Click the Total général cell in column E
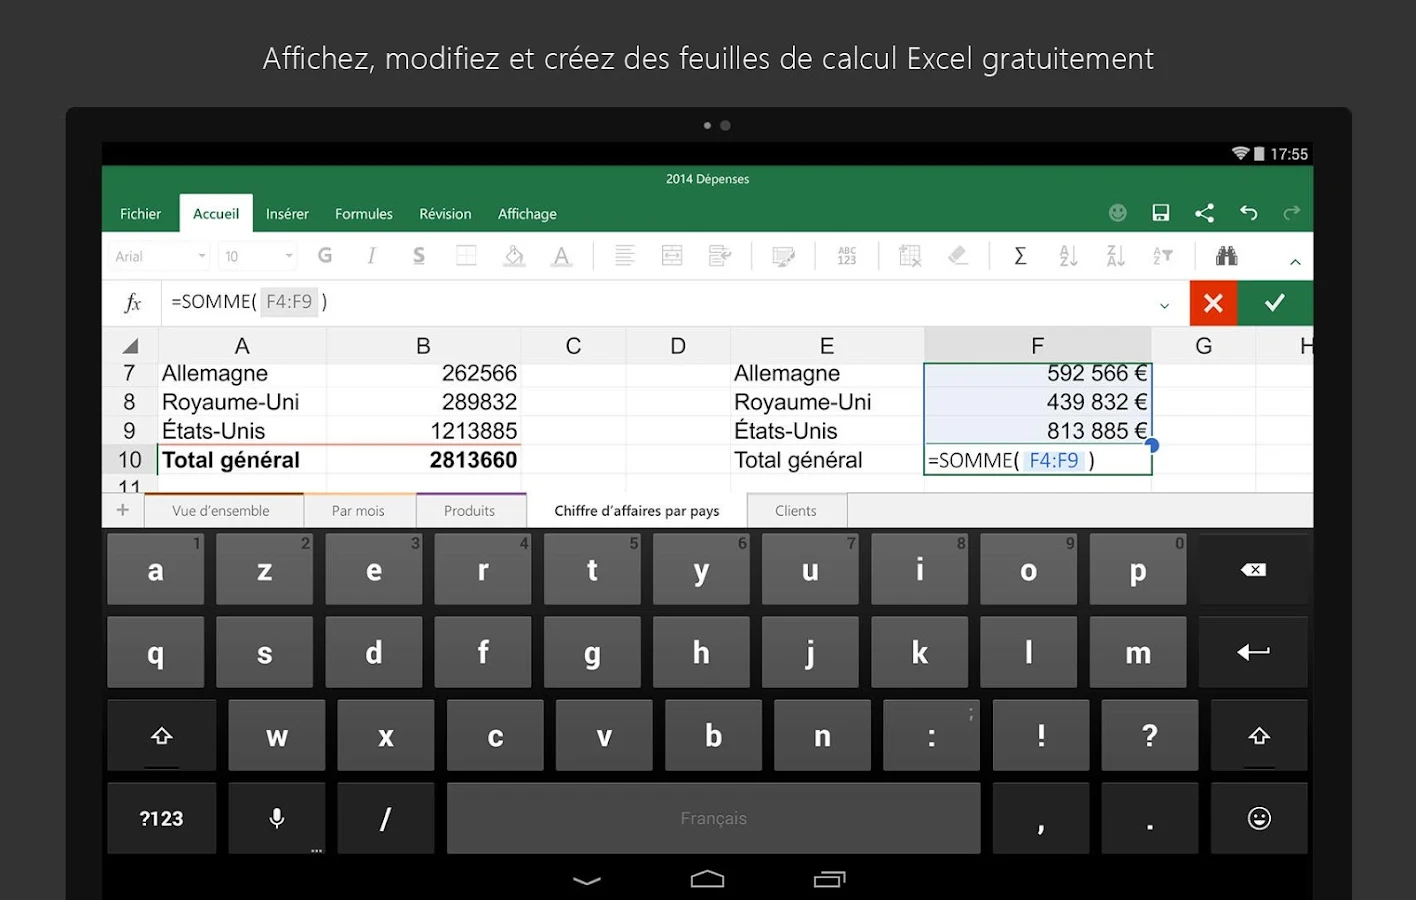1416x900 pixels. point(827,460)
